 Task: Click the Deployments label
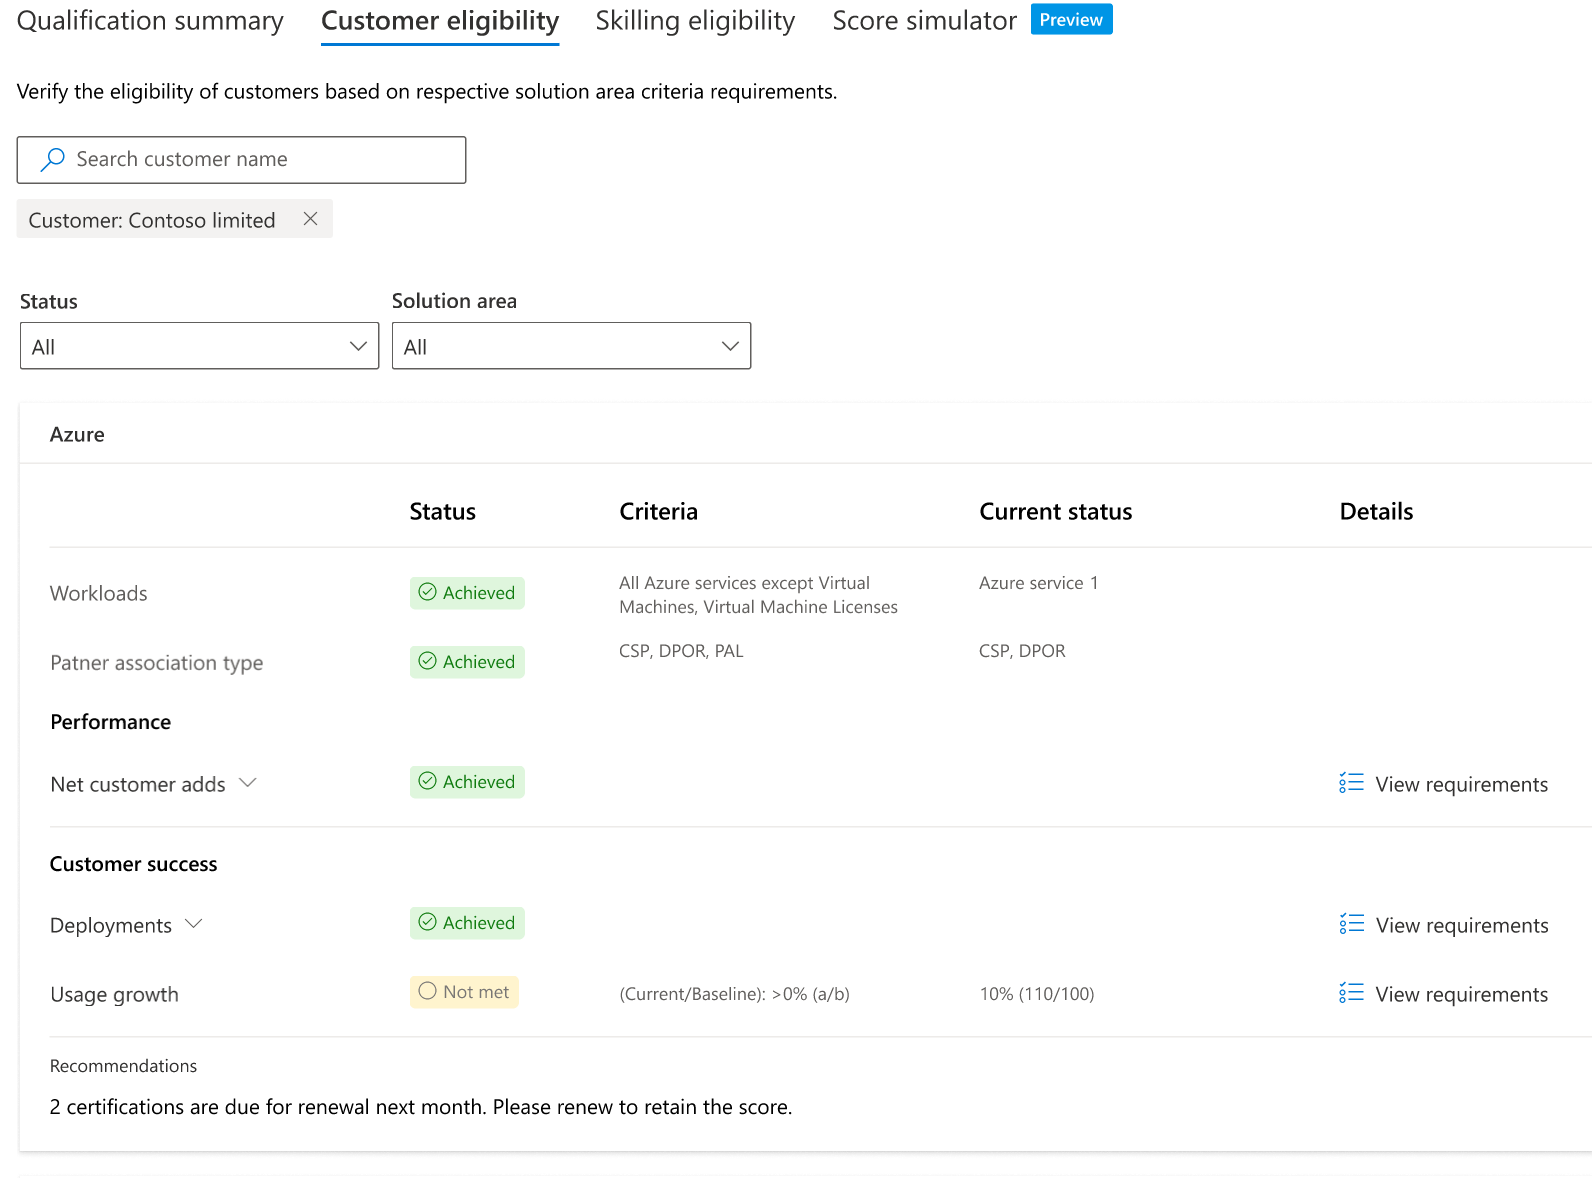point(111,926)
